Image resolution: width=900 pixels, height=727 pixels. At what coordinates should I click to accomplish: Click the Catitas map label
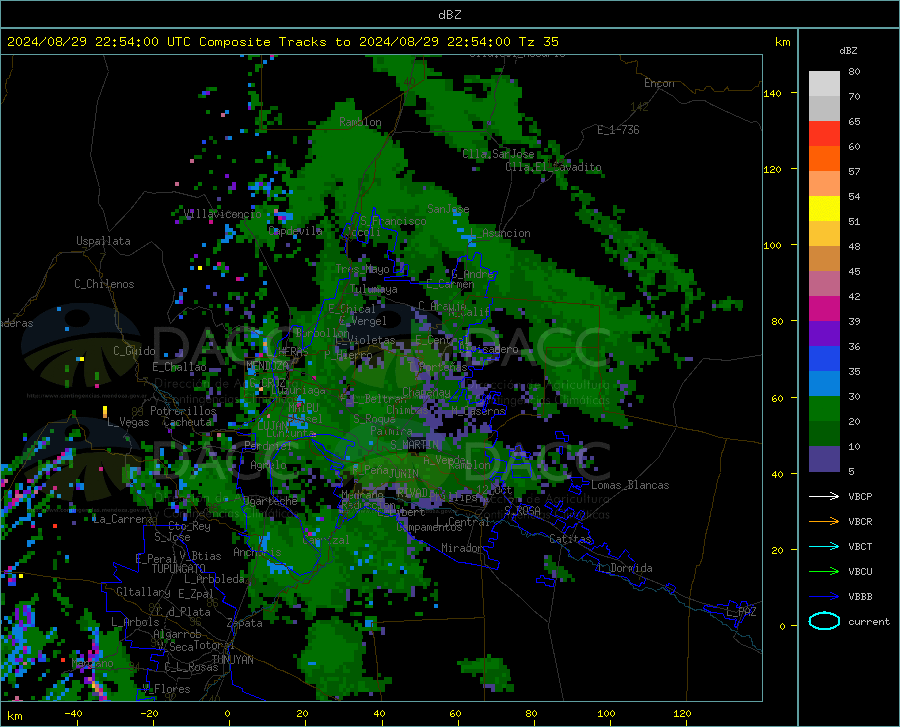click(x=570, y=539)
